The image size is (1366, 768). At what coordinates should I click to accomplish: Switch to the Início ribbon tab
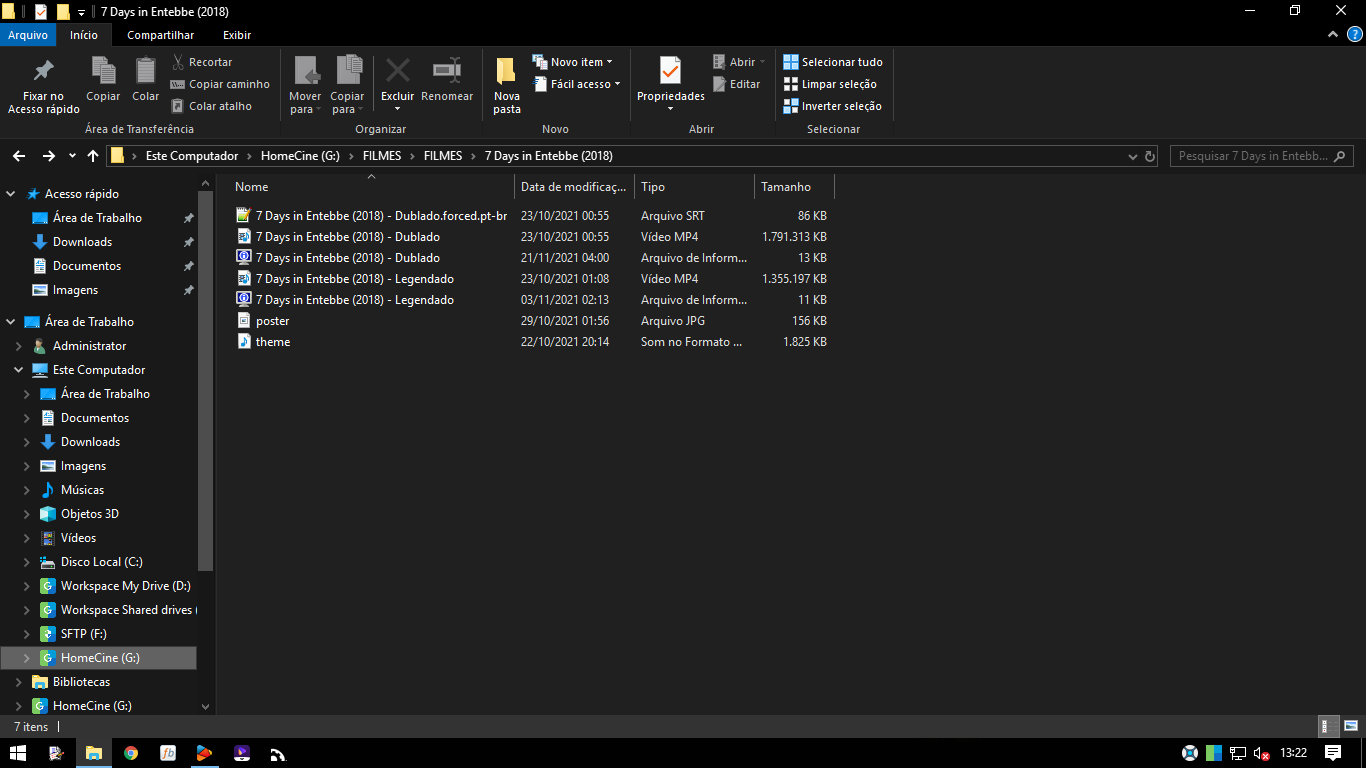click(84, 35)
